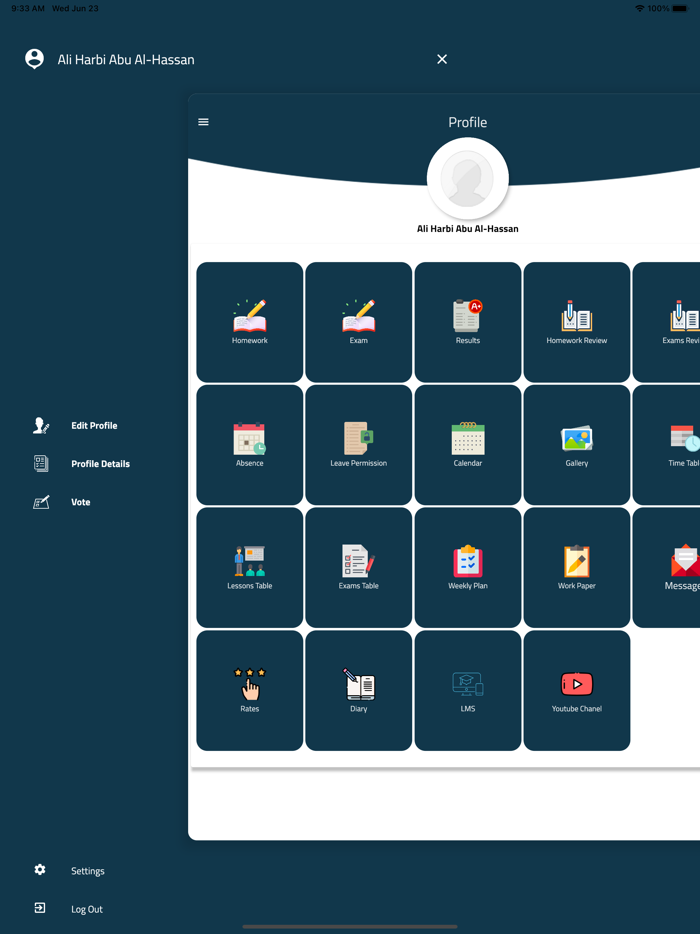Choose Vote from the side menu

(x=80, y=502)
